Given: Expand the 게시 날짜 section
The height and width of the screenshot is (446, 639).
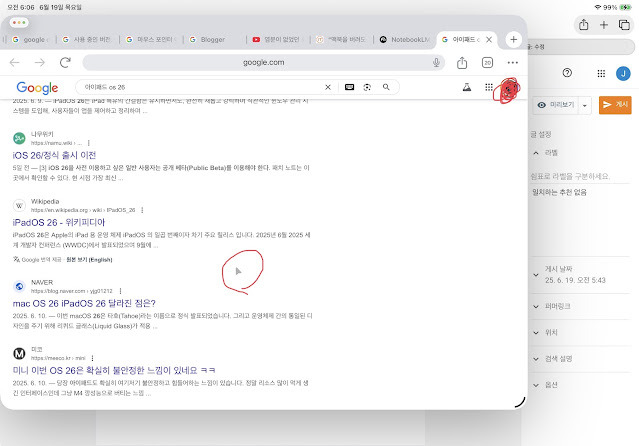Looking at the screenshot, I should tap(536, 275).
